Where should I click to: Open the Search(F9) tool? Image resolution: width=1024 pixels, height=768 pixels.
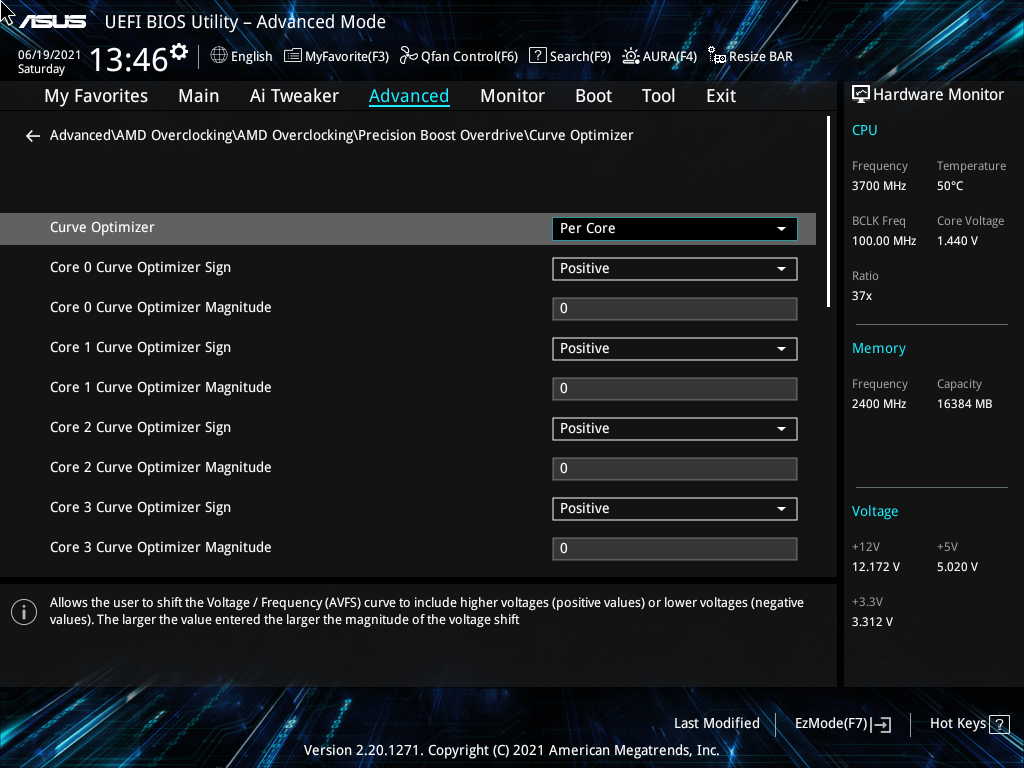pyautogui.click(x=570, y=56)
